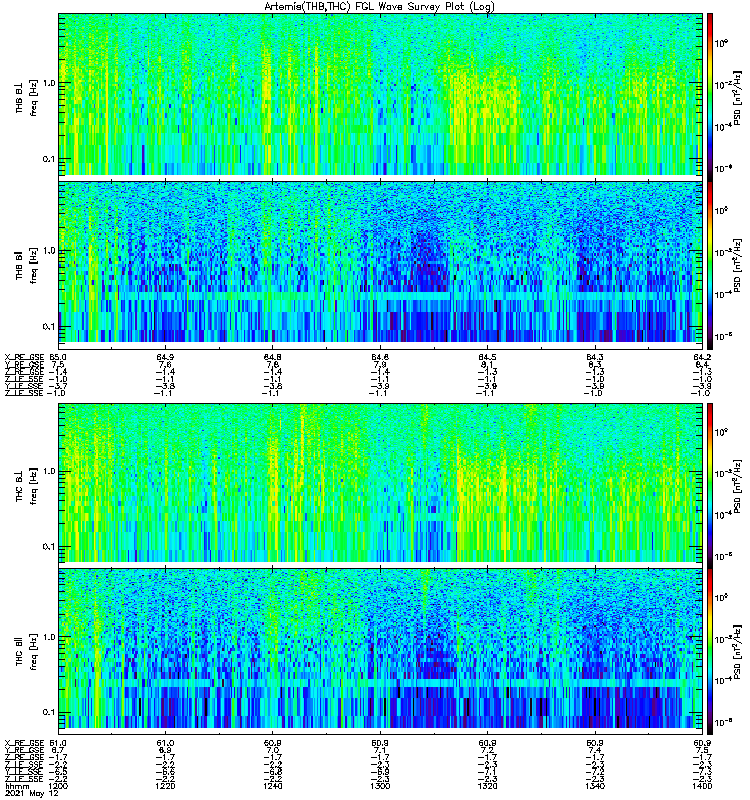This screenshot has width=750, height=800.
Task: Click the 1.0 frequency tick of THC B∥ panel
Action: 49,637
